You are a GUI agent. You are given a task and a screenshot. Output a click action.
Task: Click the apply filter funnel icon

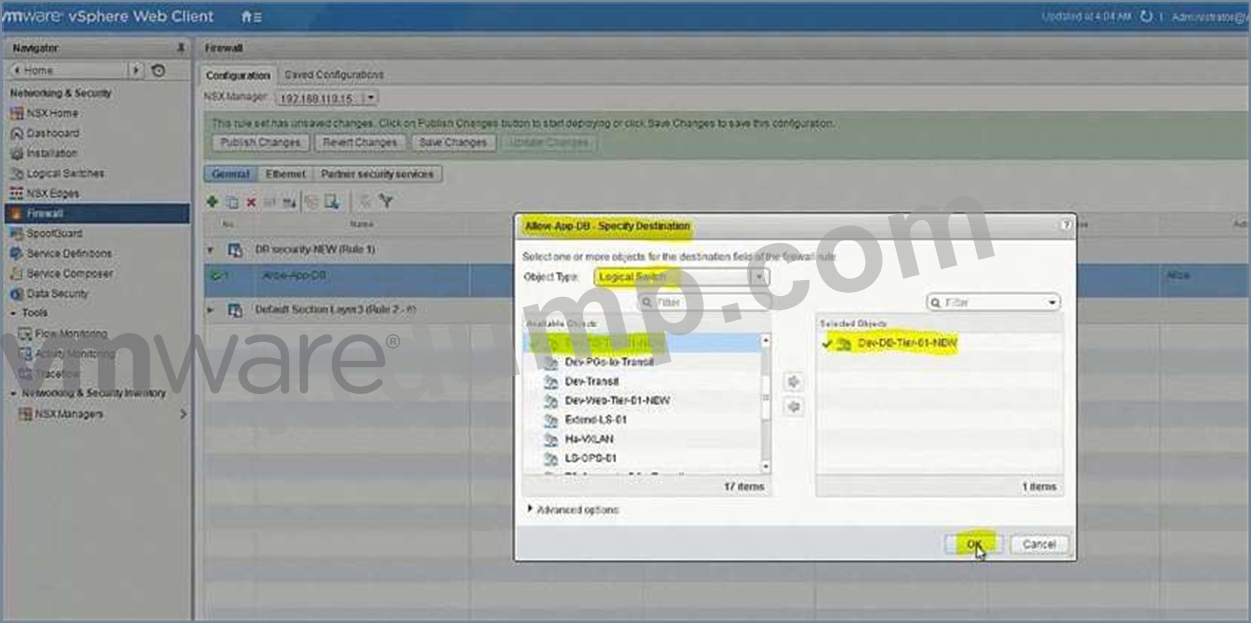[386, 202]
